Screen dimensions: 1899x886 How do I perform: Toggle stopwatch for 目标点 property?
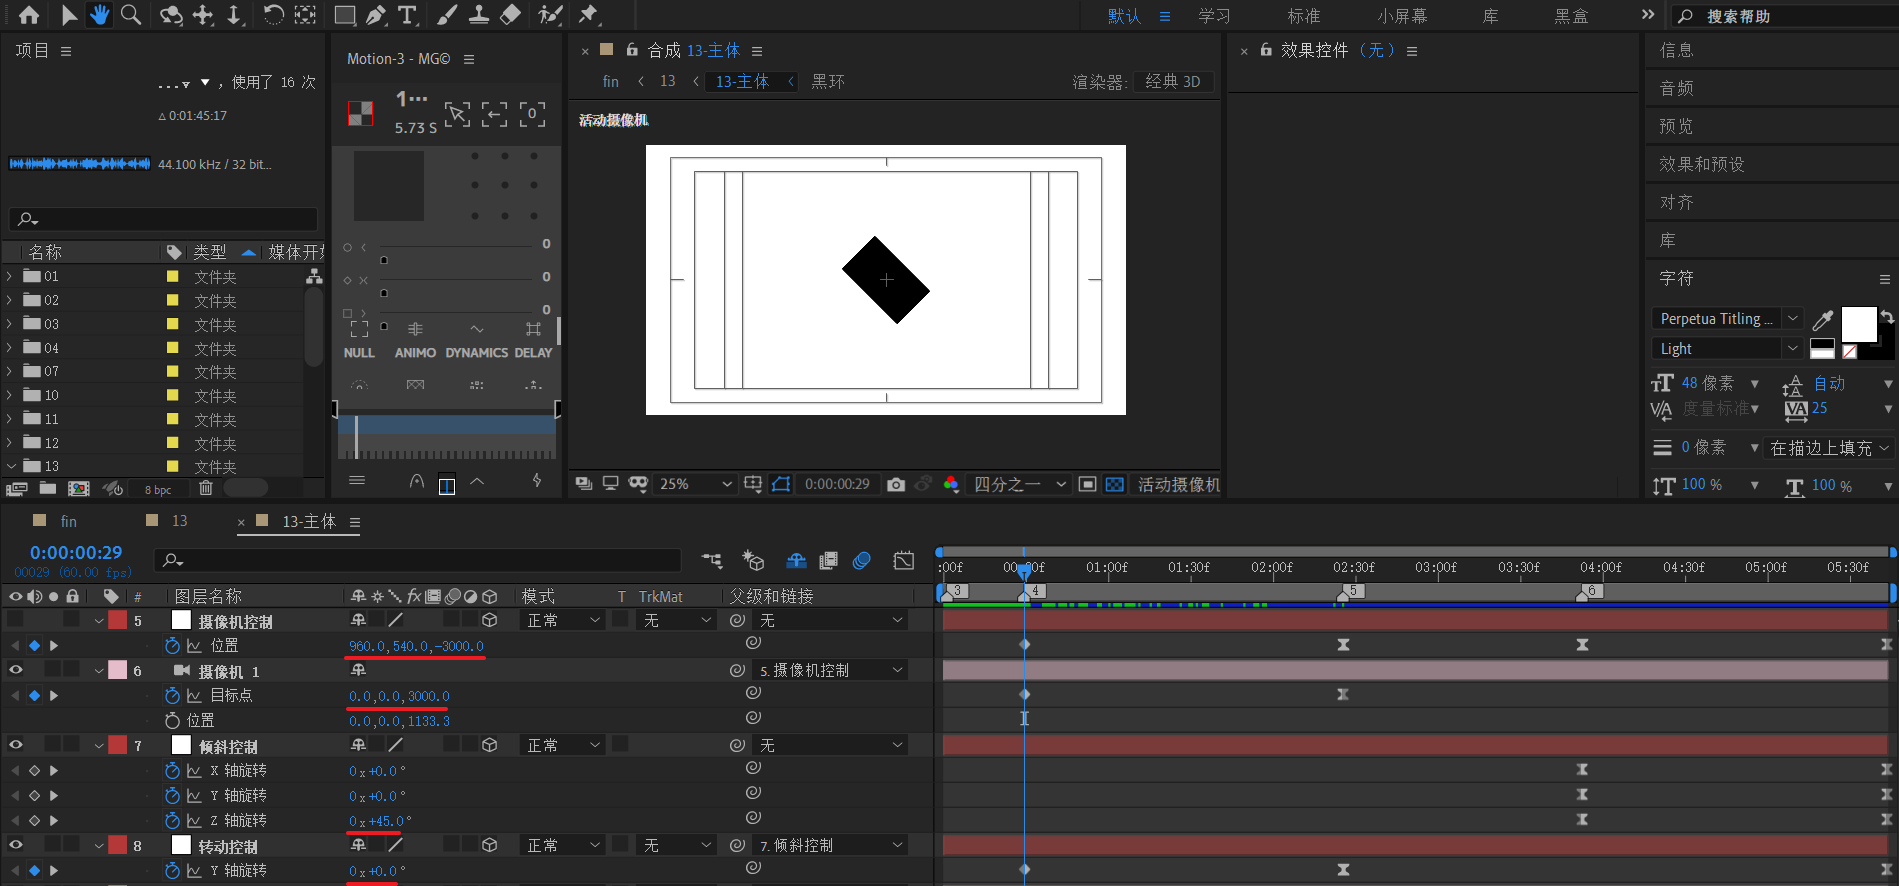click(x=172, y=696)
